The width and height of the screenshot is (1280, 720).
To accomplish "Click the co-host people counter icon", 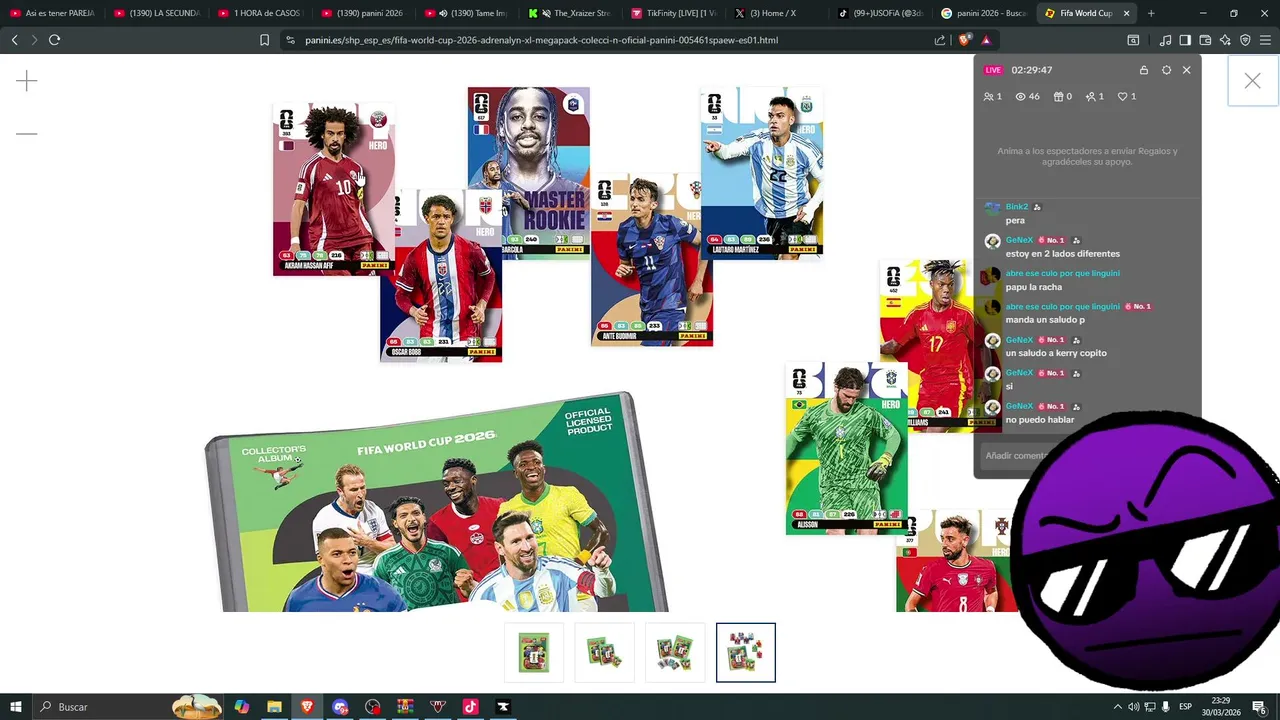I will coord(993,97).
